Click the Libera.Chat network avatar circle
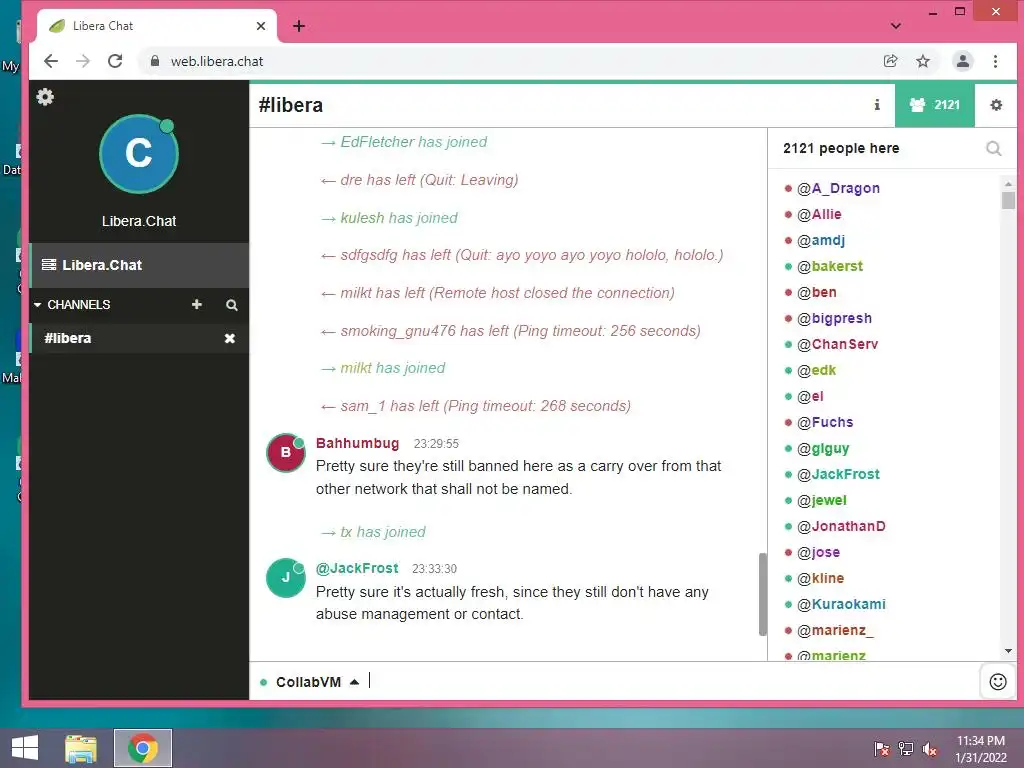Screen dimensions: 1024x768 click(x=139, y=154)
